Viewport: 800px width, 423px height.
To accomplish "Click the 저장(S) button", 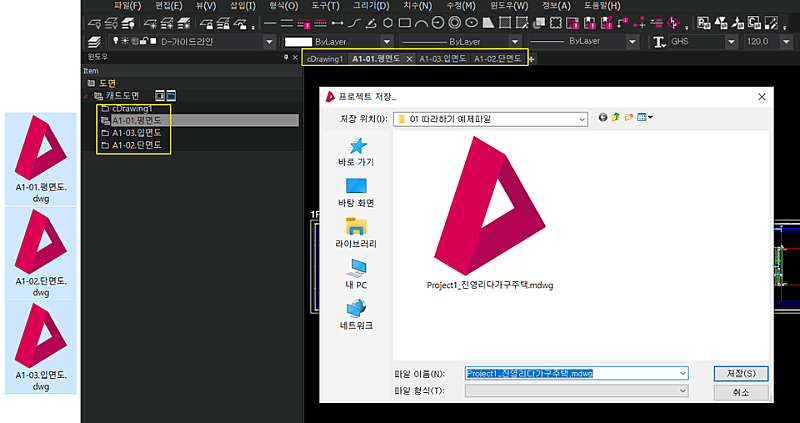I will [741, 374].
